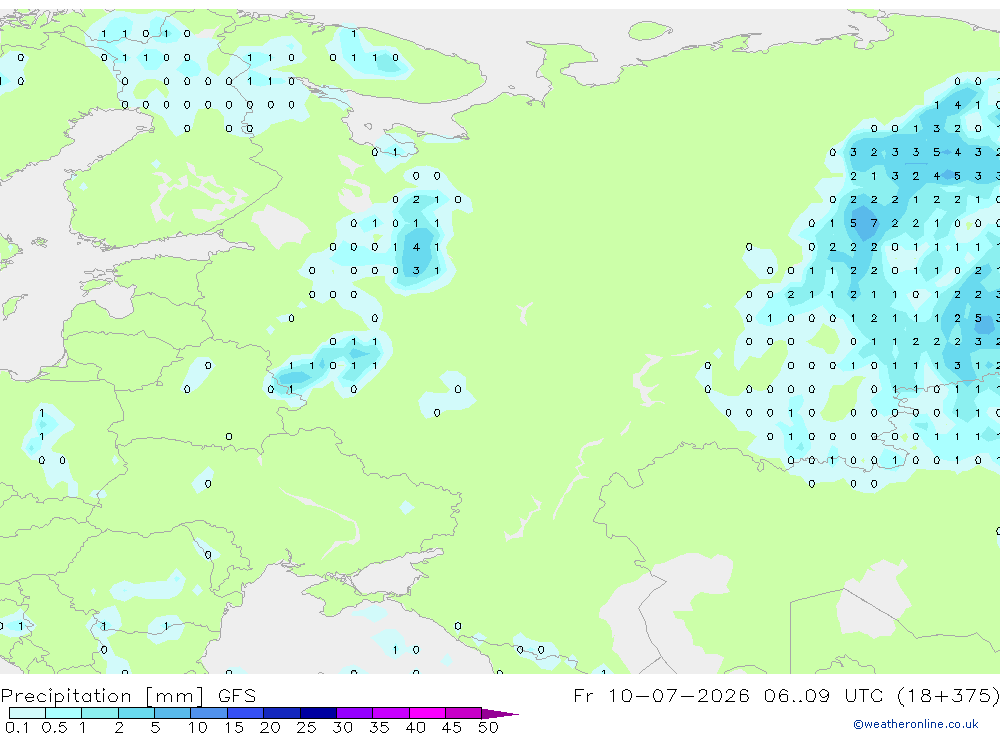Choose the 35–40 mm legend color swatch
The height and width of the screenshot is (733, 1000).
(390, 713)
